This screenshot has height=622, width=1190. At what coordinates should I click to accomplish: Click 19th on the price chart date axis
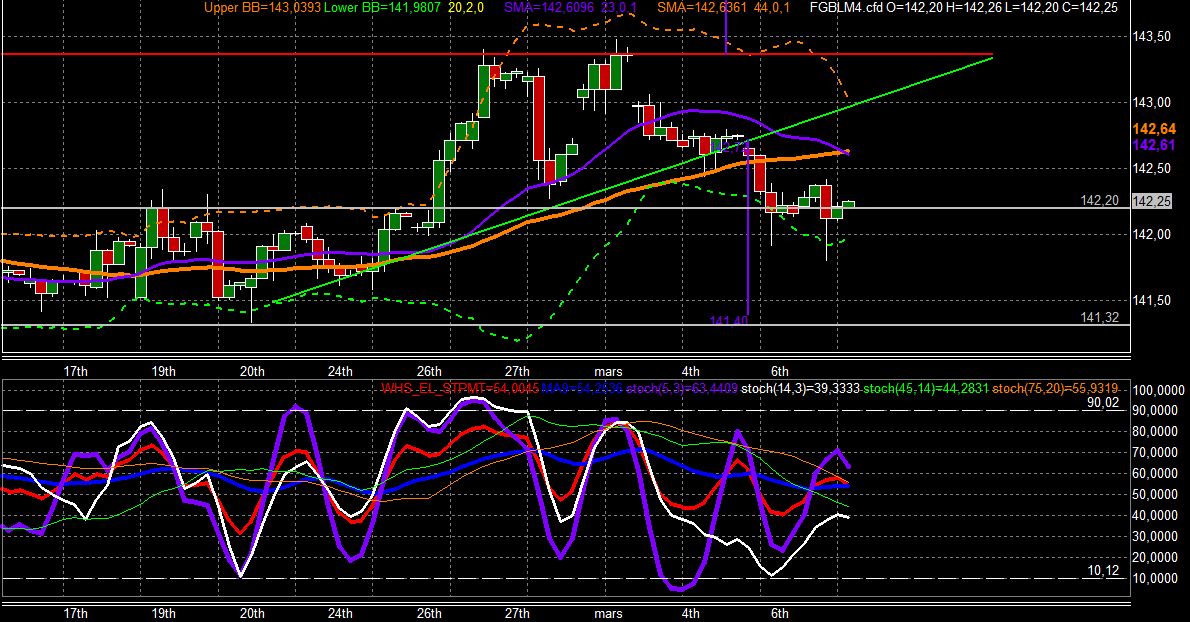coord(163,372)
